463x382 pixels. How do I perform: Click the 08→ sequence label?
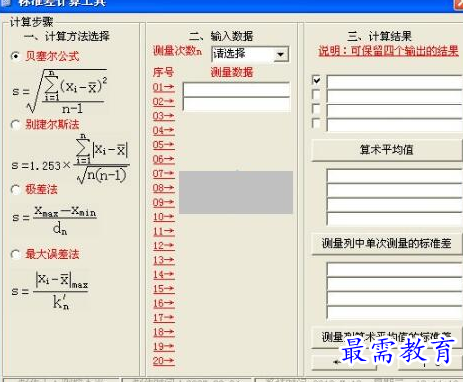click(x=164, y=188)
